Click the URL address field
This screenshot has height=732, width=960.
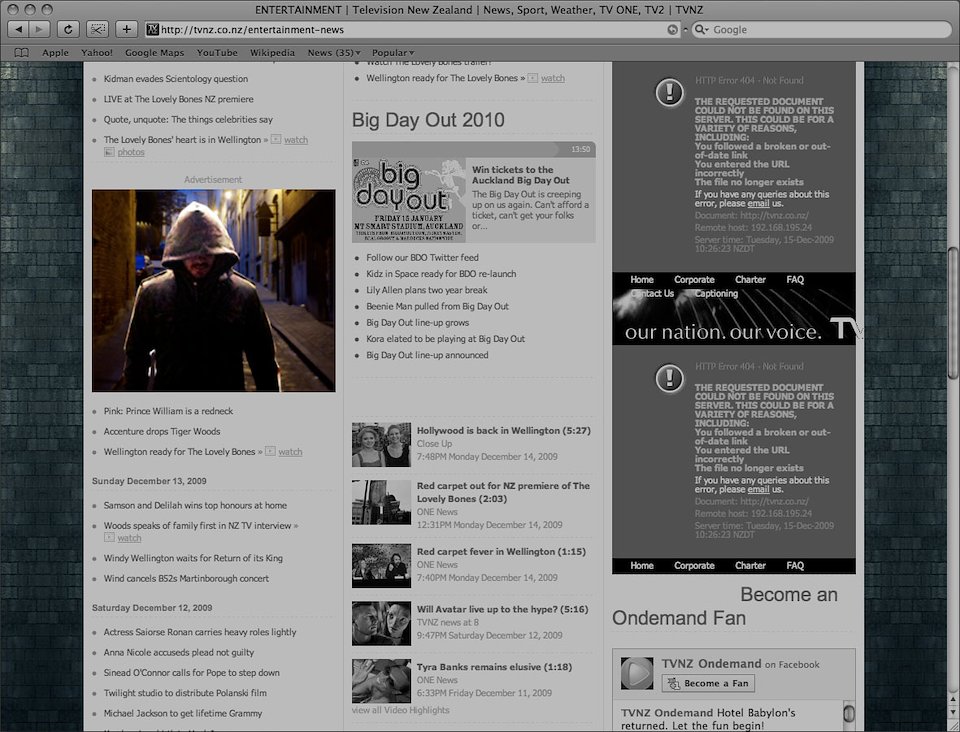[412, 29]
